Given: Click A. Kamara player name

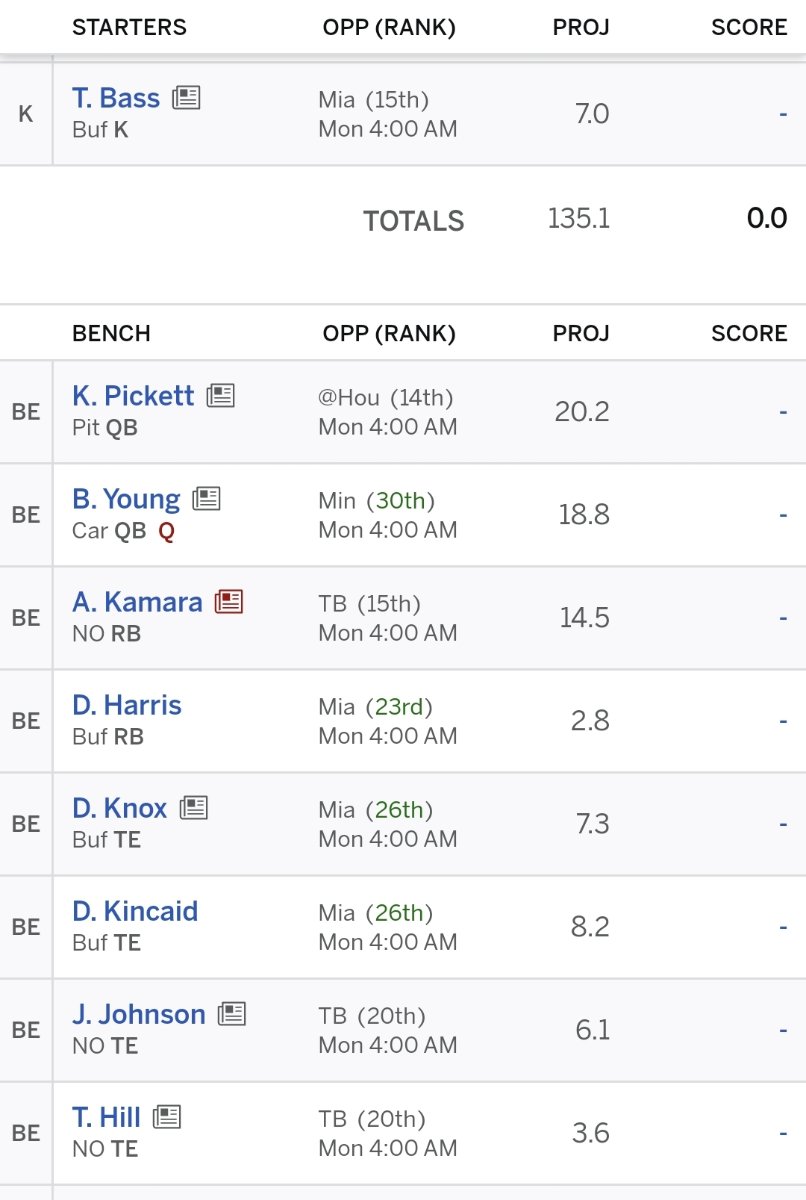Looking at the screenshot, I should click(137, 602).
